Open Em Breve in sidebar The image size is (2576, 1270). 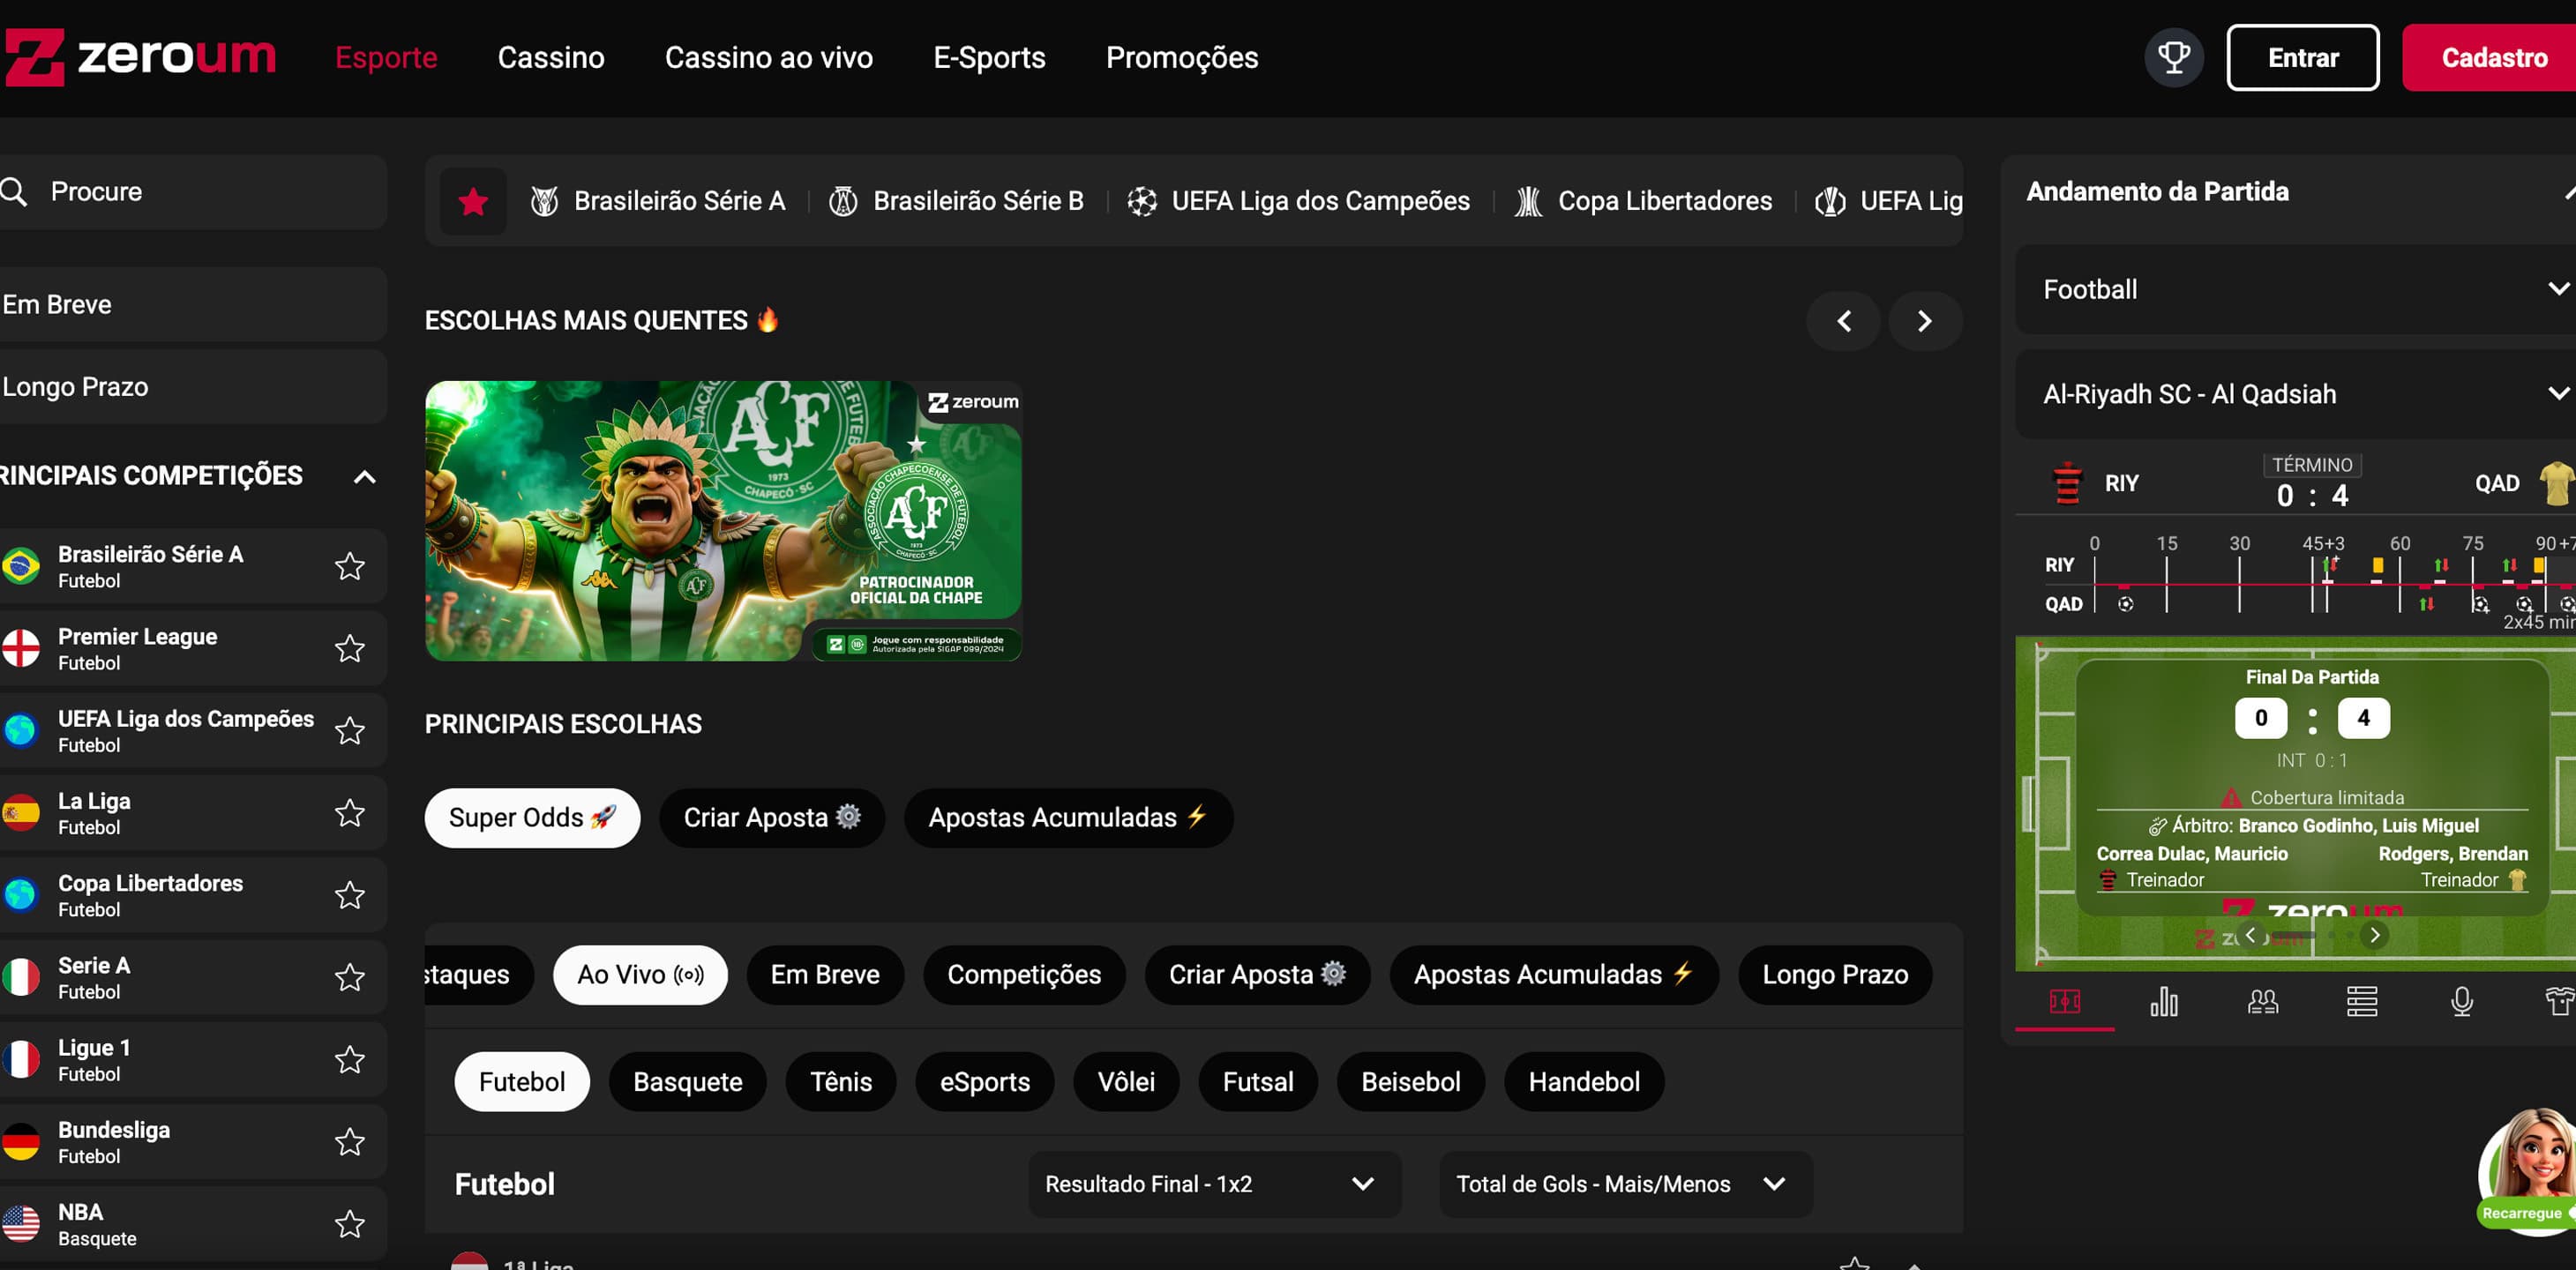click(x=193, y=304)
